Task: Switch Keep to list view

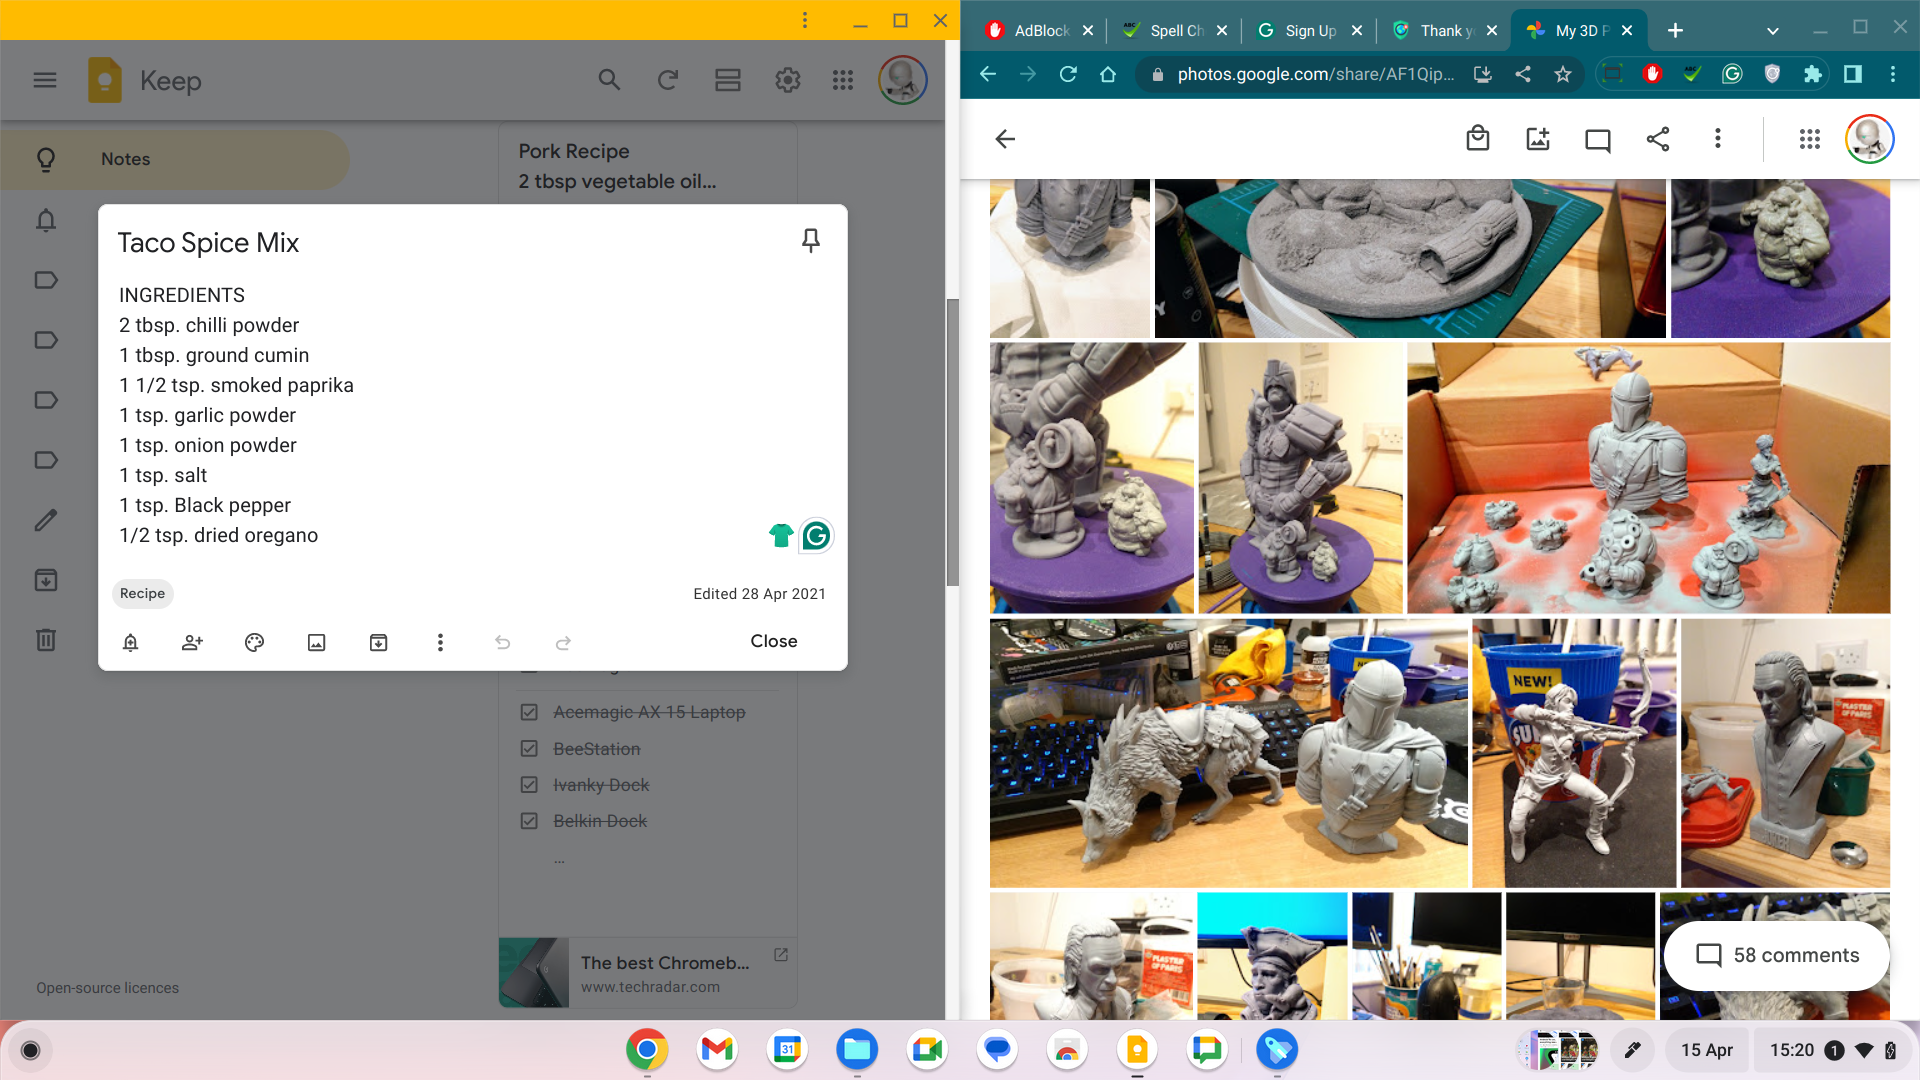Action: (x=728, y=80)
